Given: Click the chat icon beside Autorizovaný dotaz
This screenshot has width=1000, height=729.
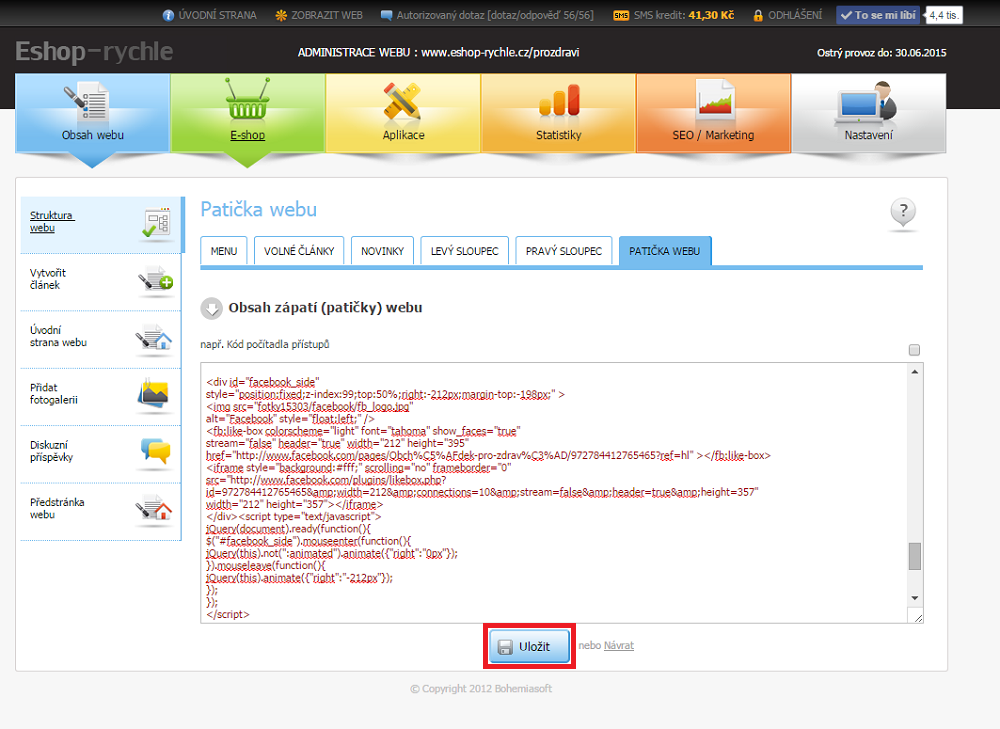Looking at the screenshot, I should 386,15.
